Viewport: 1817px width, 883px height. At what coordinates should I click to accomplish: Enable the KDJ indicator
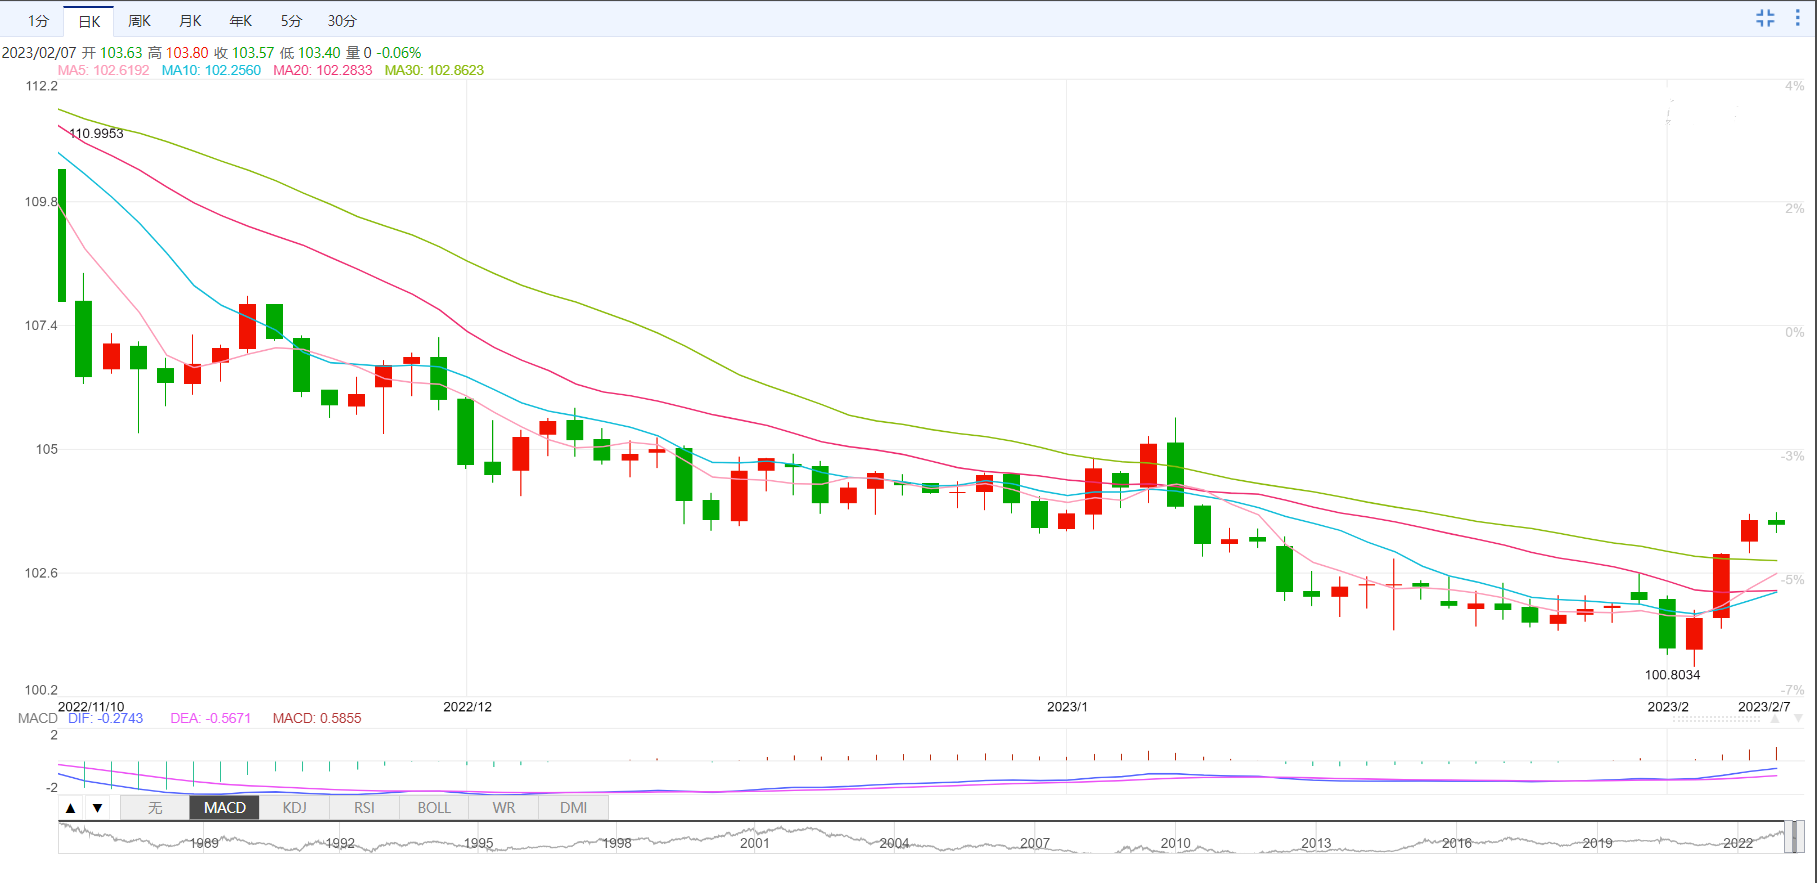[294, 808]
